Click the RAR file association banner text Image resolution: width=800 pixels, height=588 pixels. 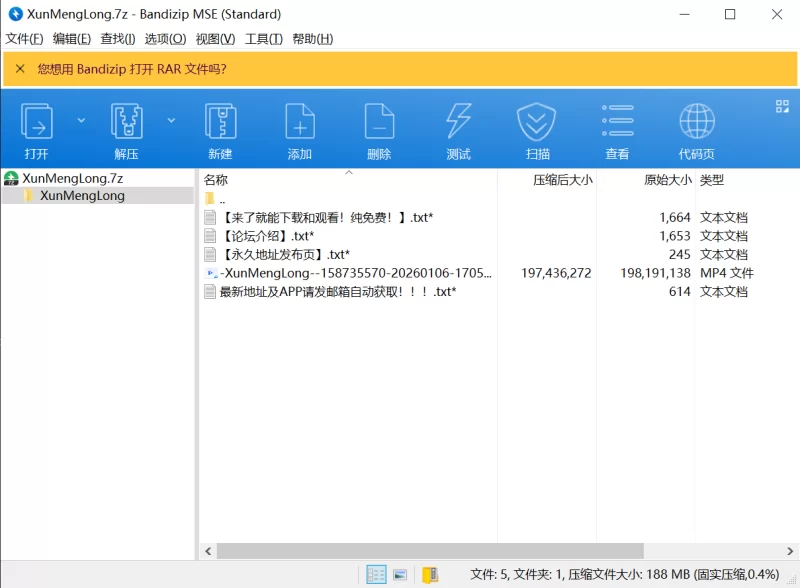(x=132, y=69)
